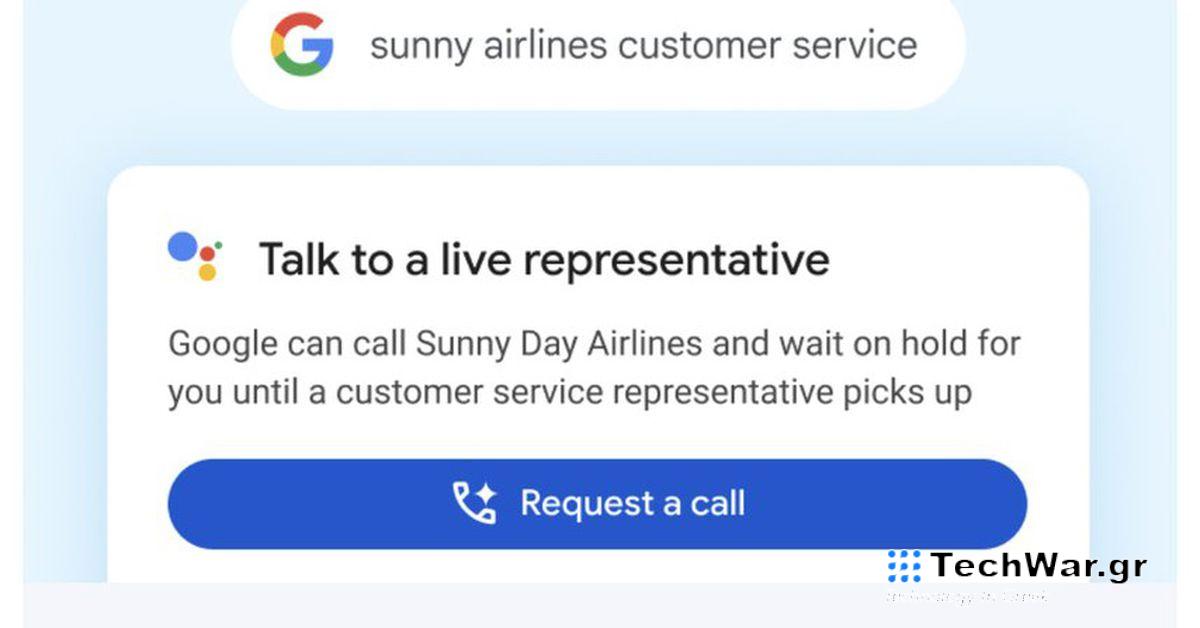1200x628 pixels.
Task: Click the phone sparkle icon
Action: pos(474,503)
